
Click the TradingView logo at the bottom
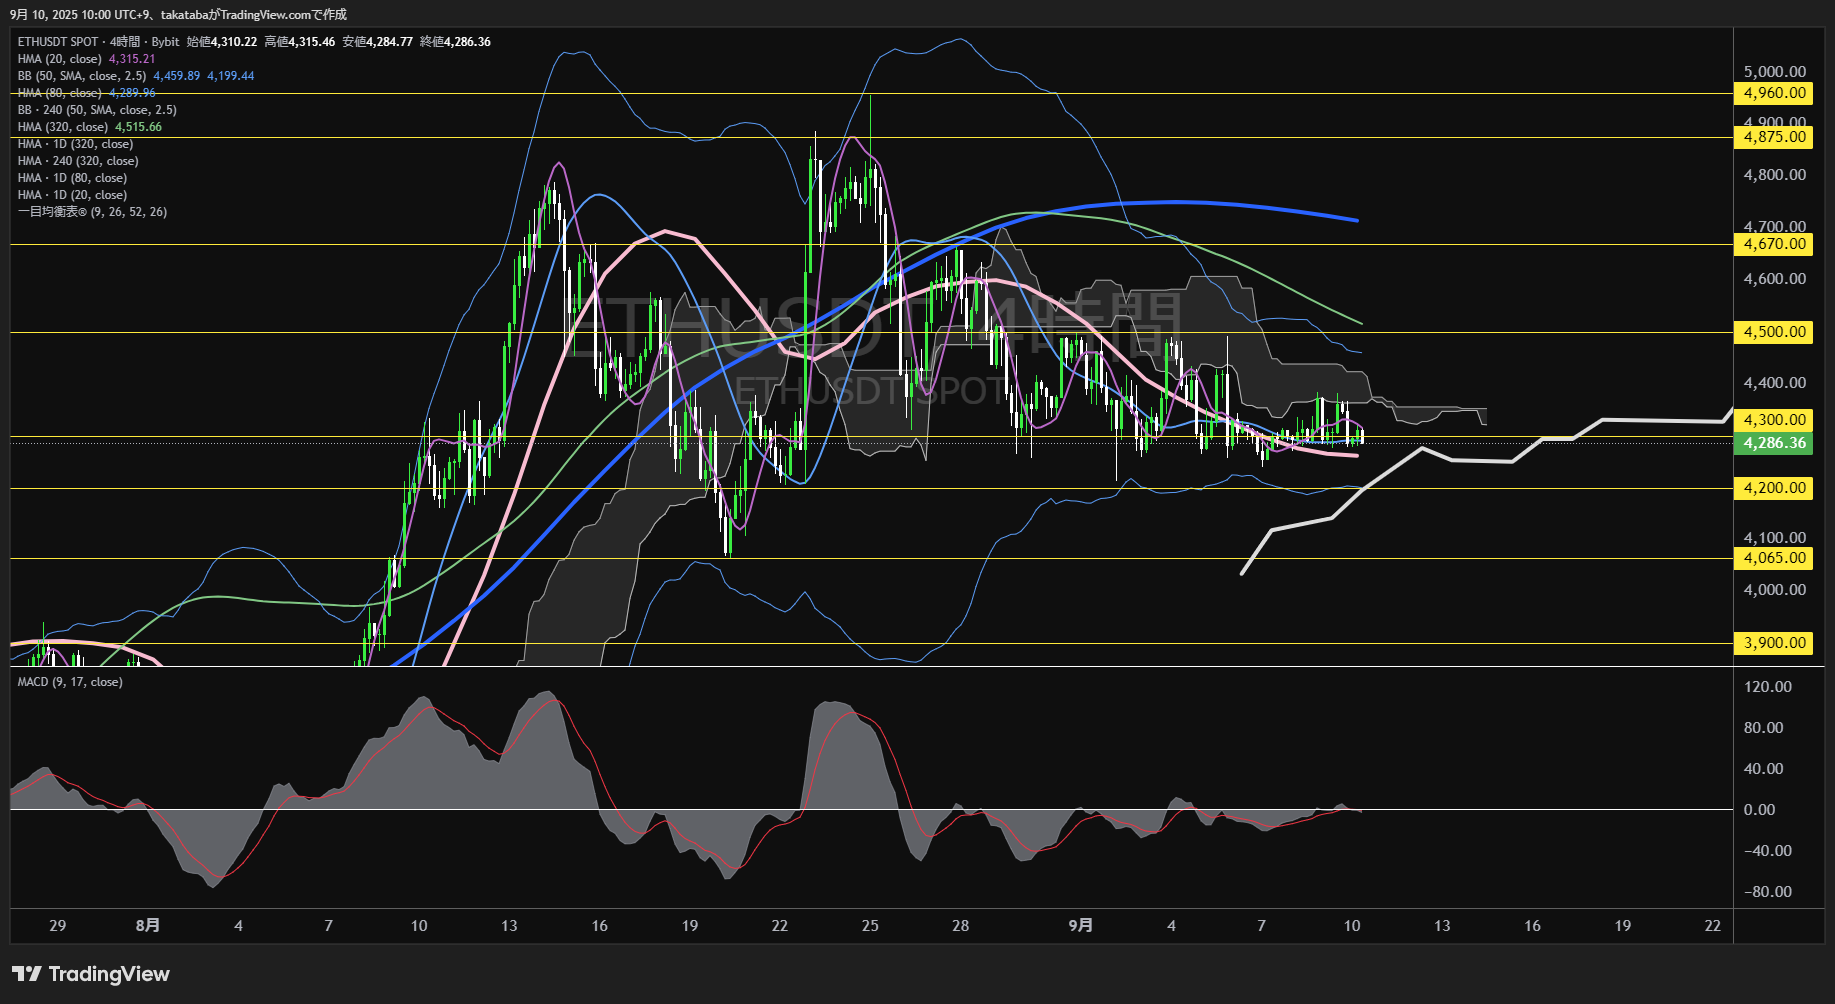click(x=91, y=974)
